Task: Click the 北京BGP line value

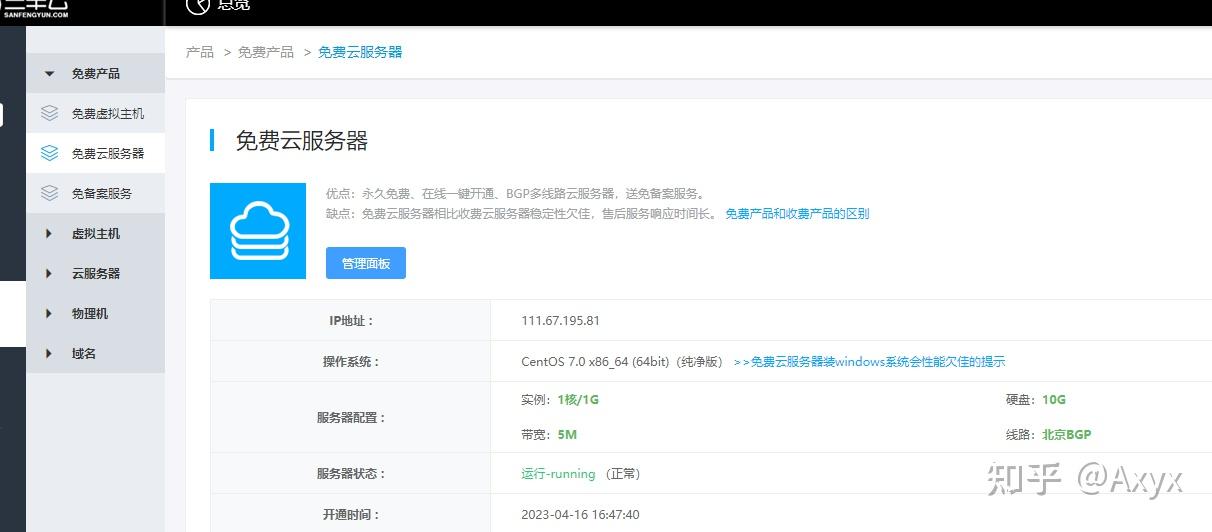Action: pyautogui.click(x=1067, y=435)
